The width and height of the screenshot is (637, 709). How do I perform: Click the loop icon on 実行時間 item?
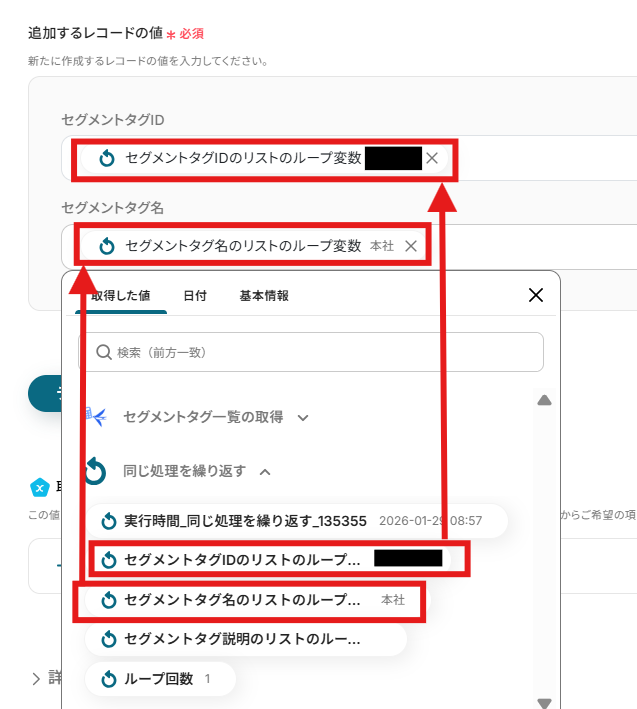(110, 521)
